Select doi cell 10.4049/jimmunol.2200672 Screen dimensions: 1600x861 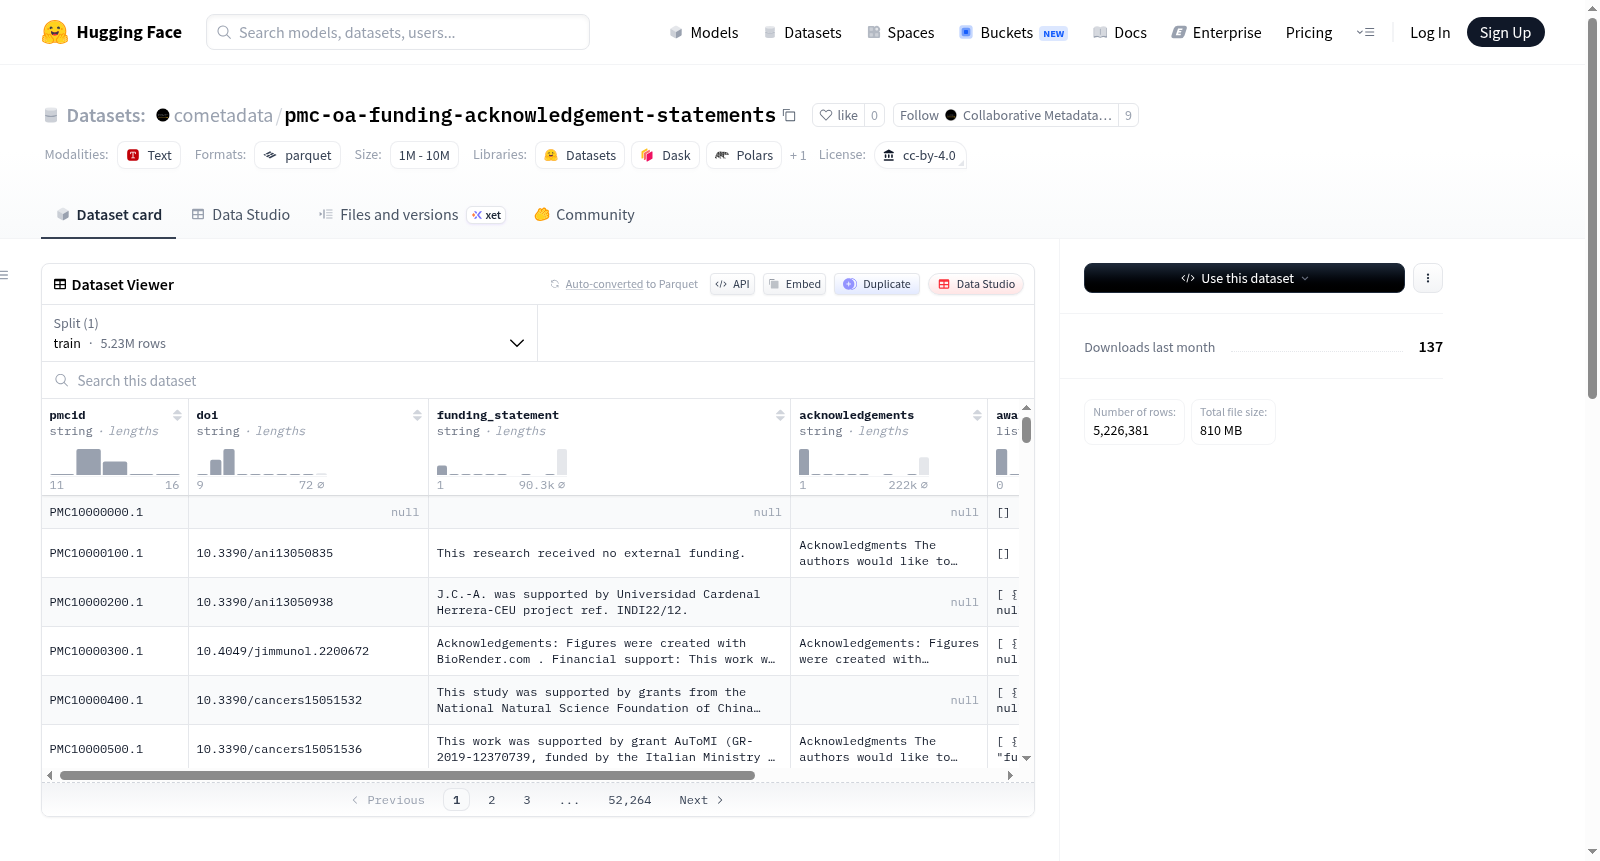[x=308, y=651]
